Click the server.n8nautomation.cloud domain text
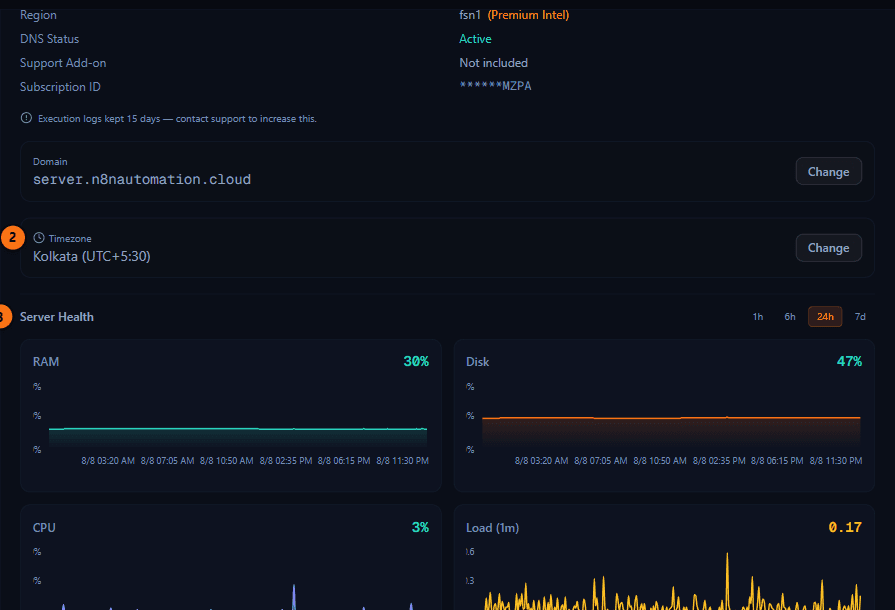This screenshot has height=610, width=895. 142,179
